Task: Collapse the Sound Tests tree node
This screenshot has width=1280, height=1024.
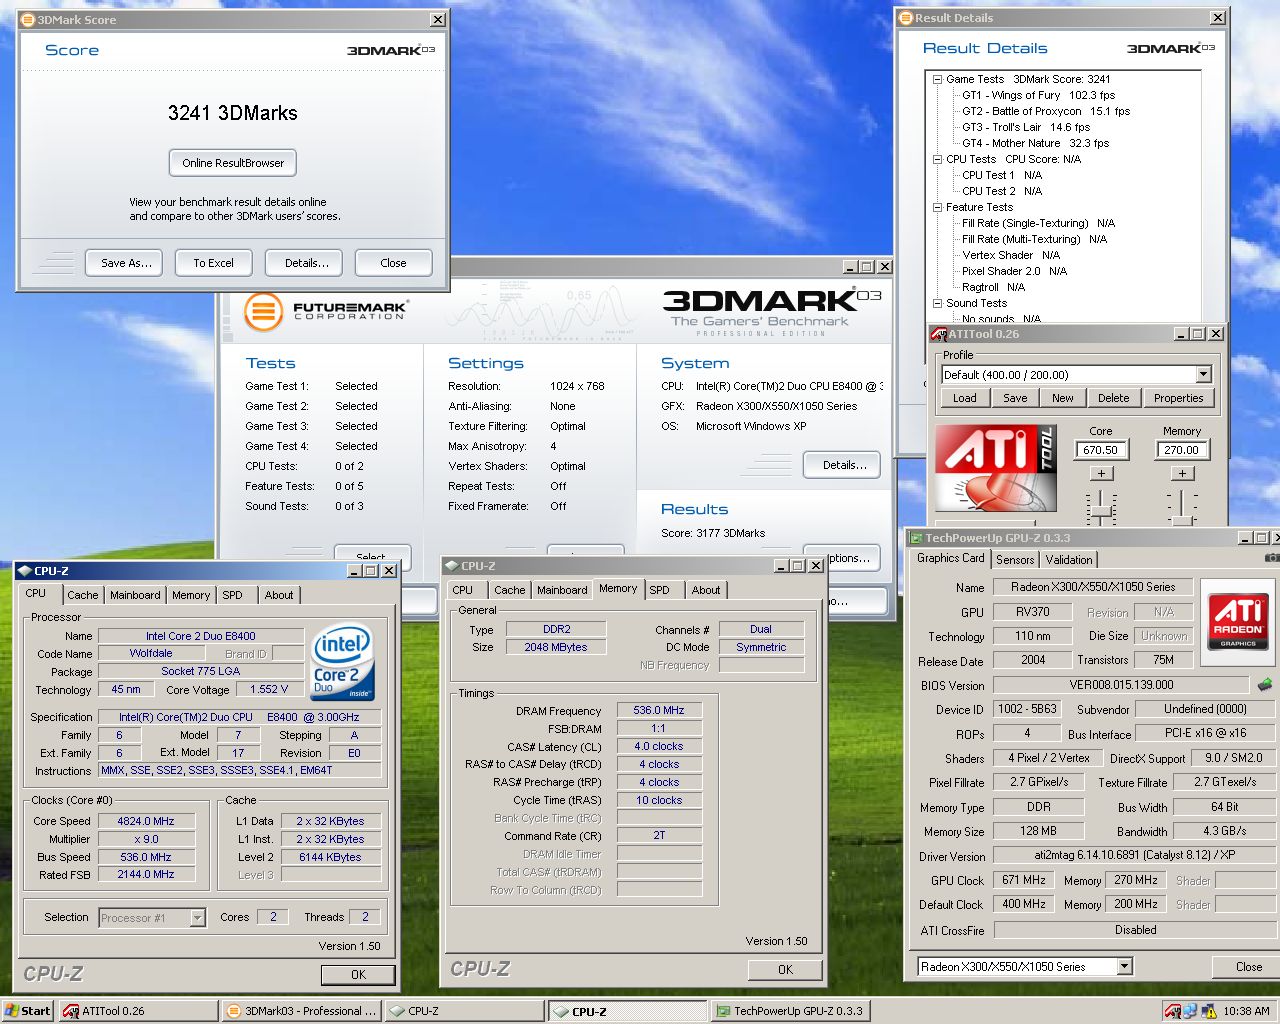Action: pyautogui.click(x=937, y=303)
